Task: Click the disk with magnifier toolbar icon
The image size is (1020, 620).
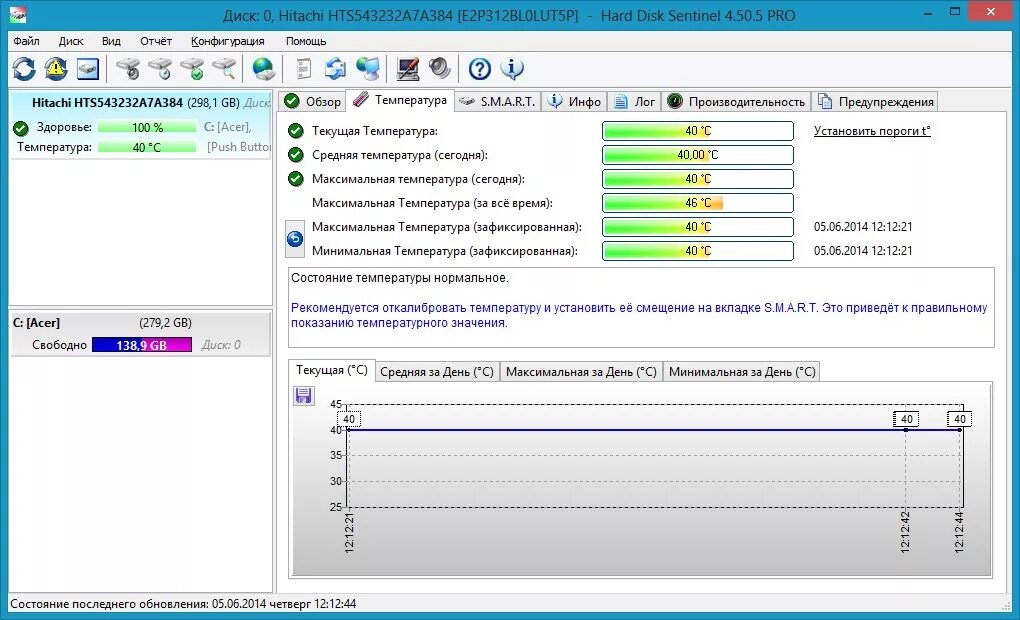Action: 224,68
